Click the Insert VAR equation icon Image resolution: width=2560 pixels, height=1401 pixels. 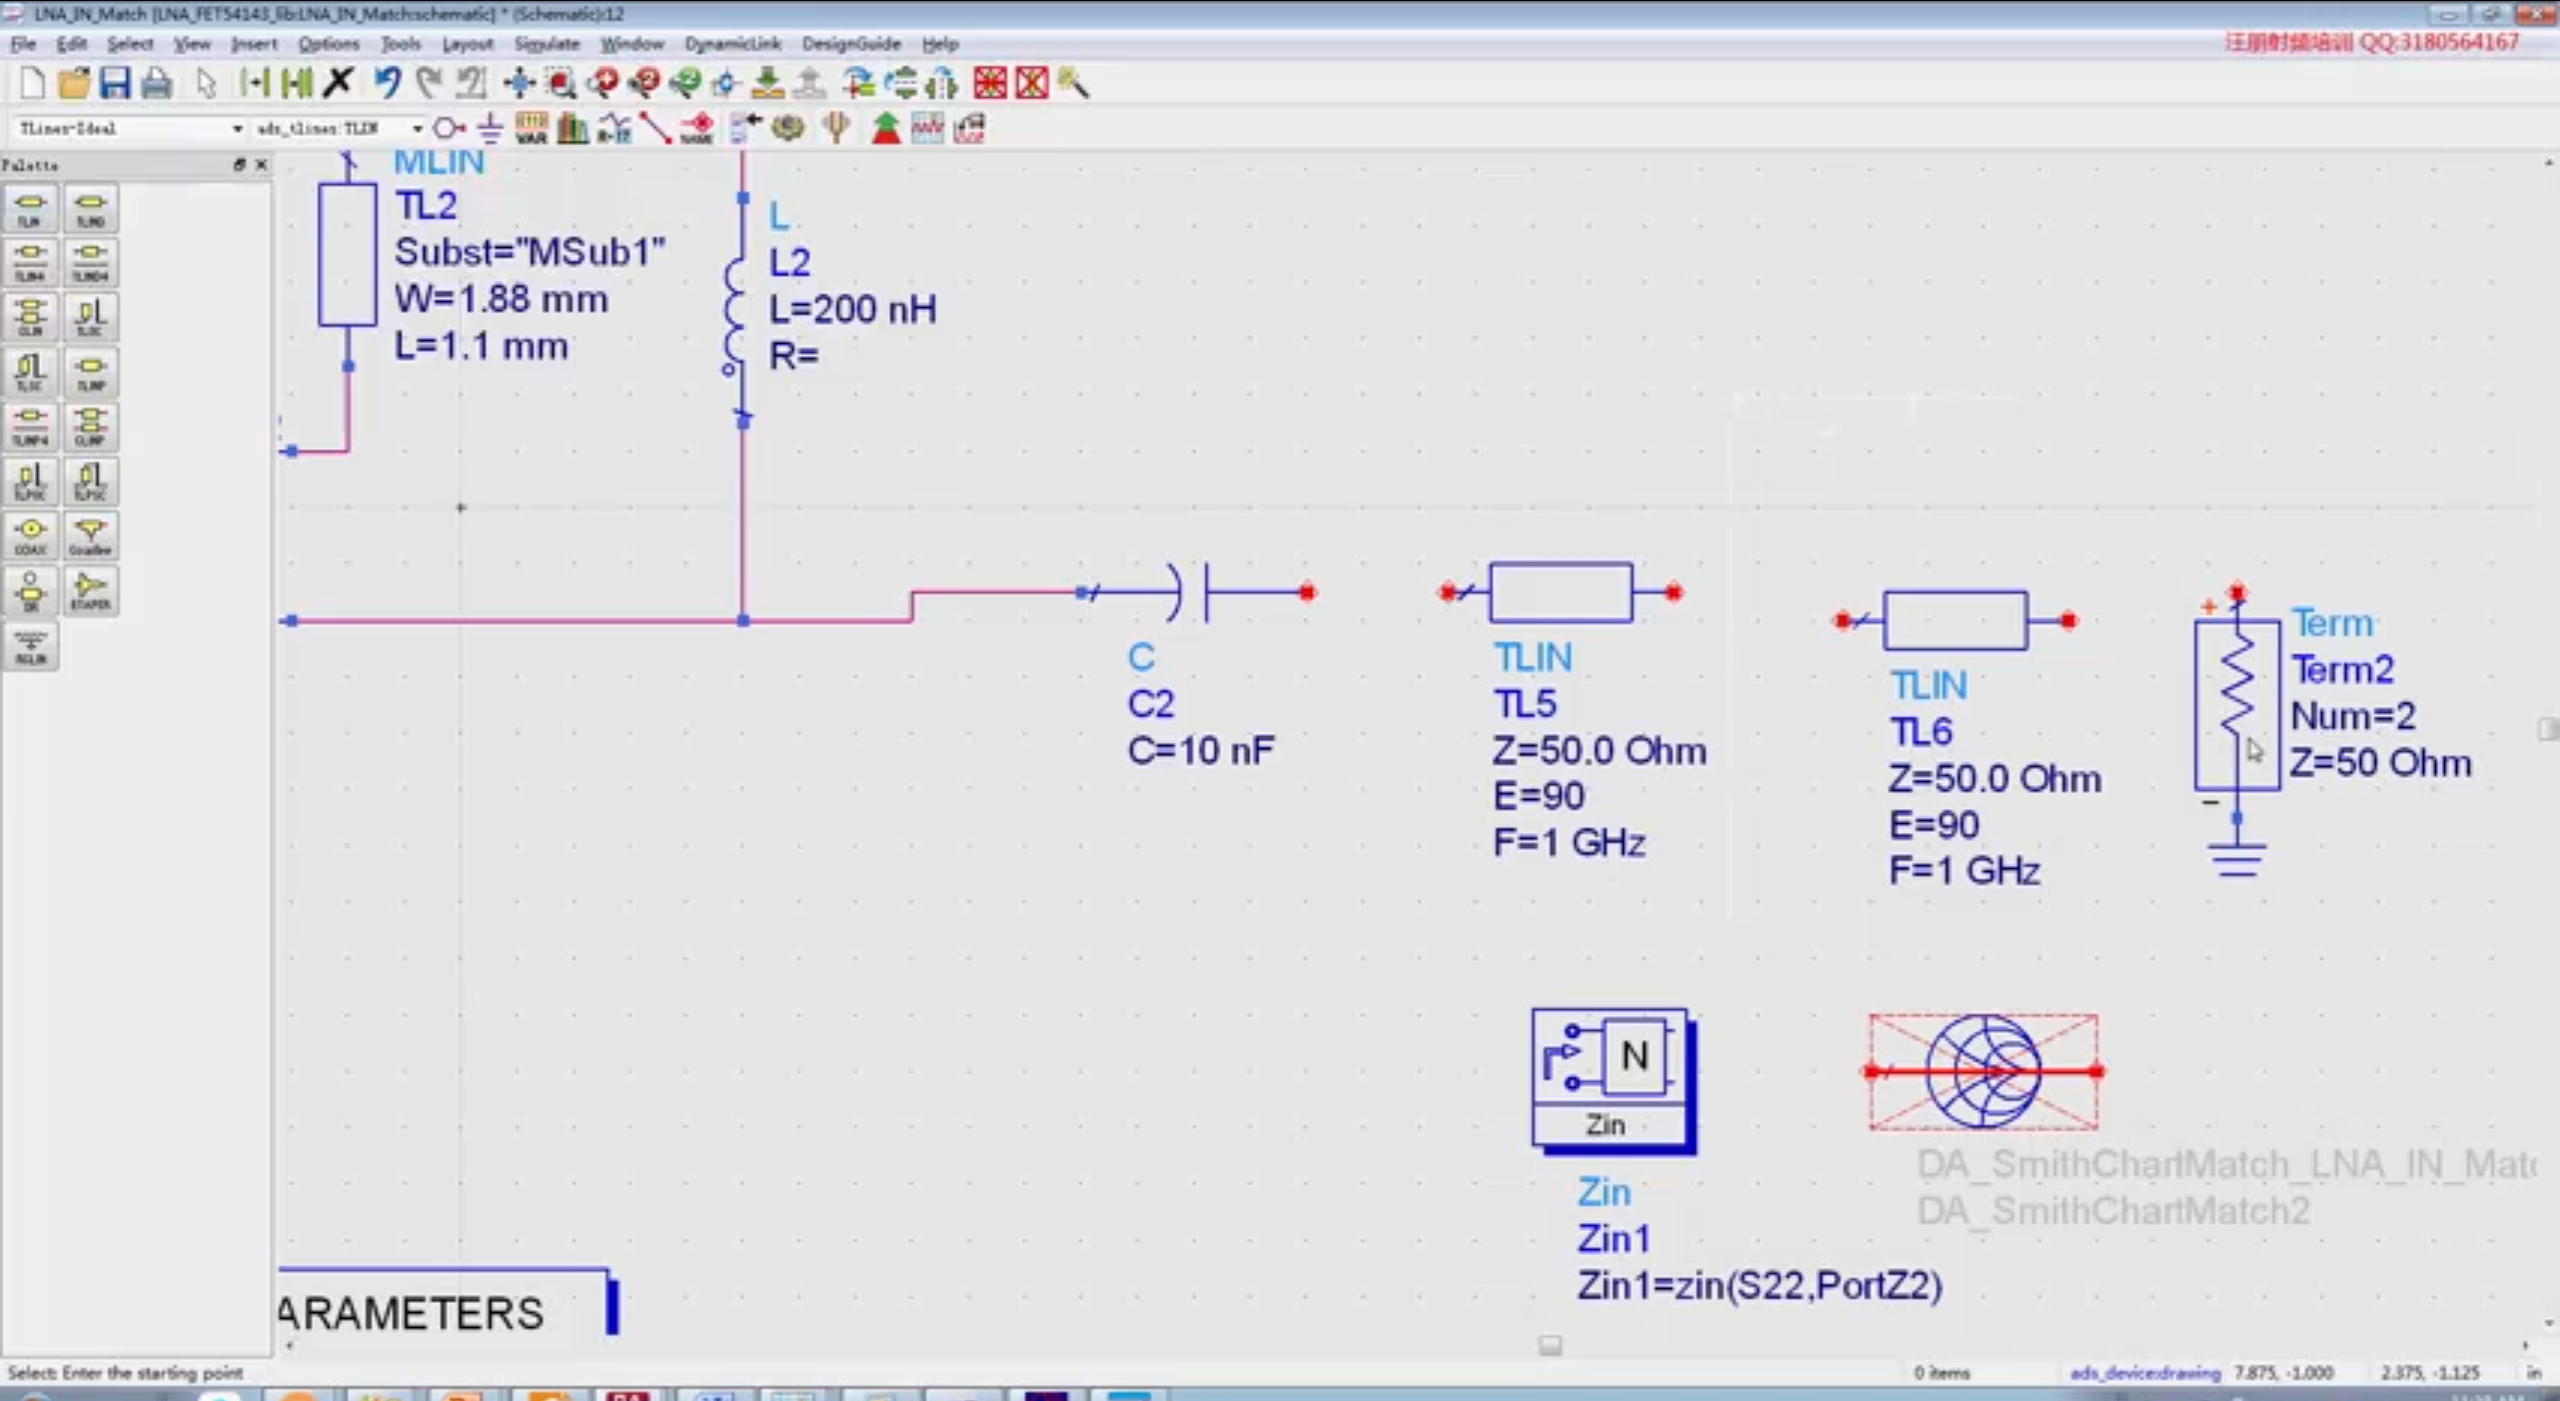pyautogui.click(x=531, y=128)
